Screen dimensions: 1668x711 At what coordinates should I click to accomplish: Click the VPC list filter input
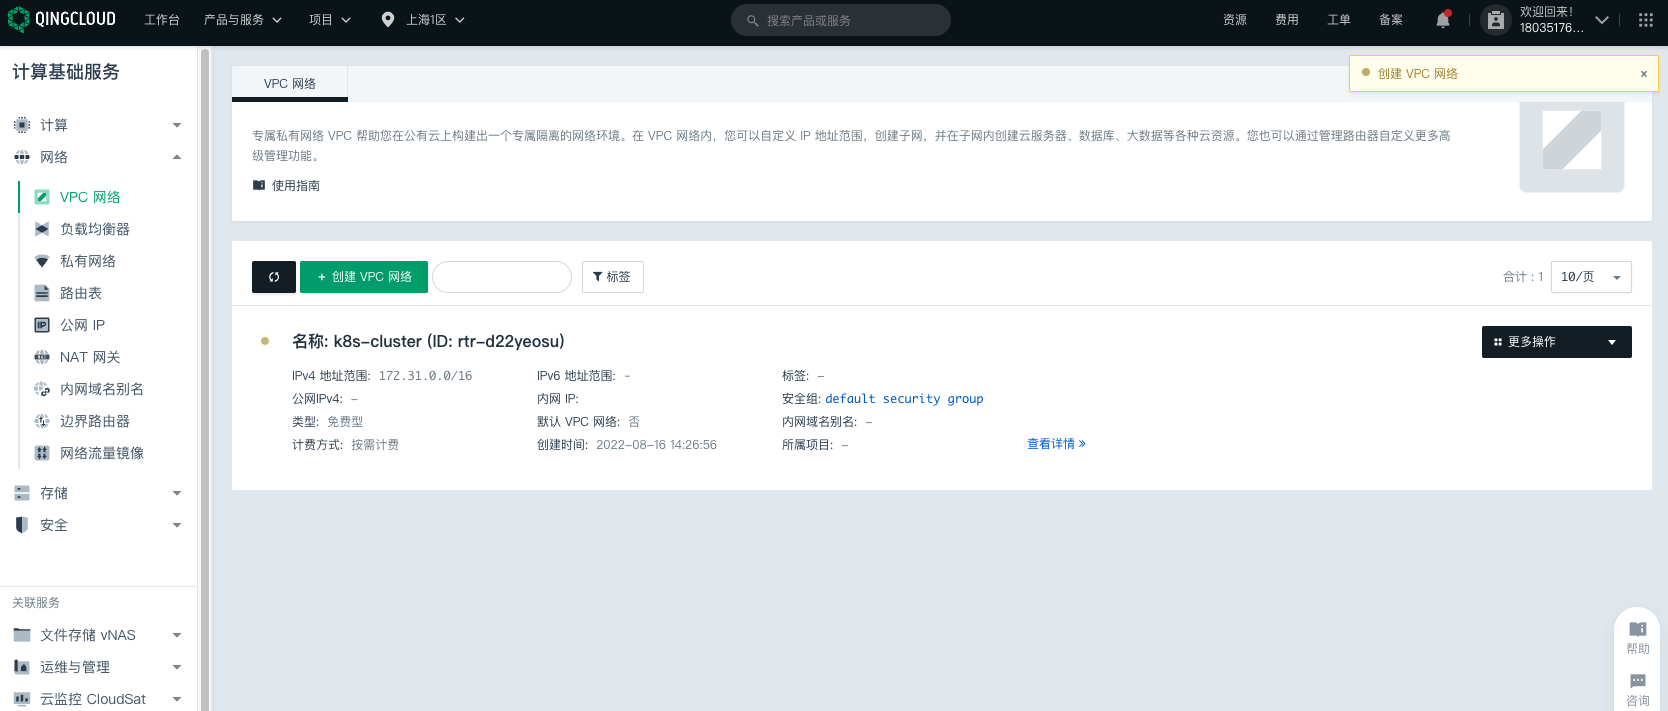pos(502,277)
